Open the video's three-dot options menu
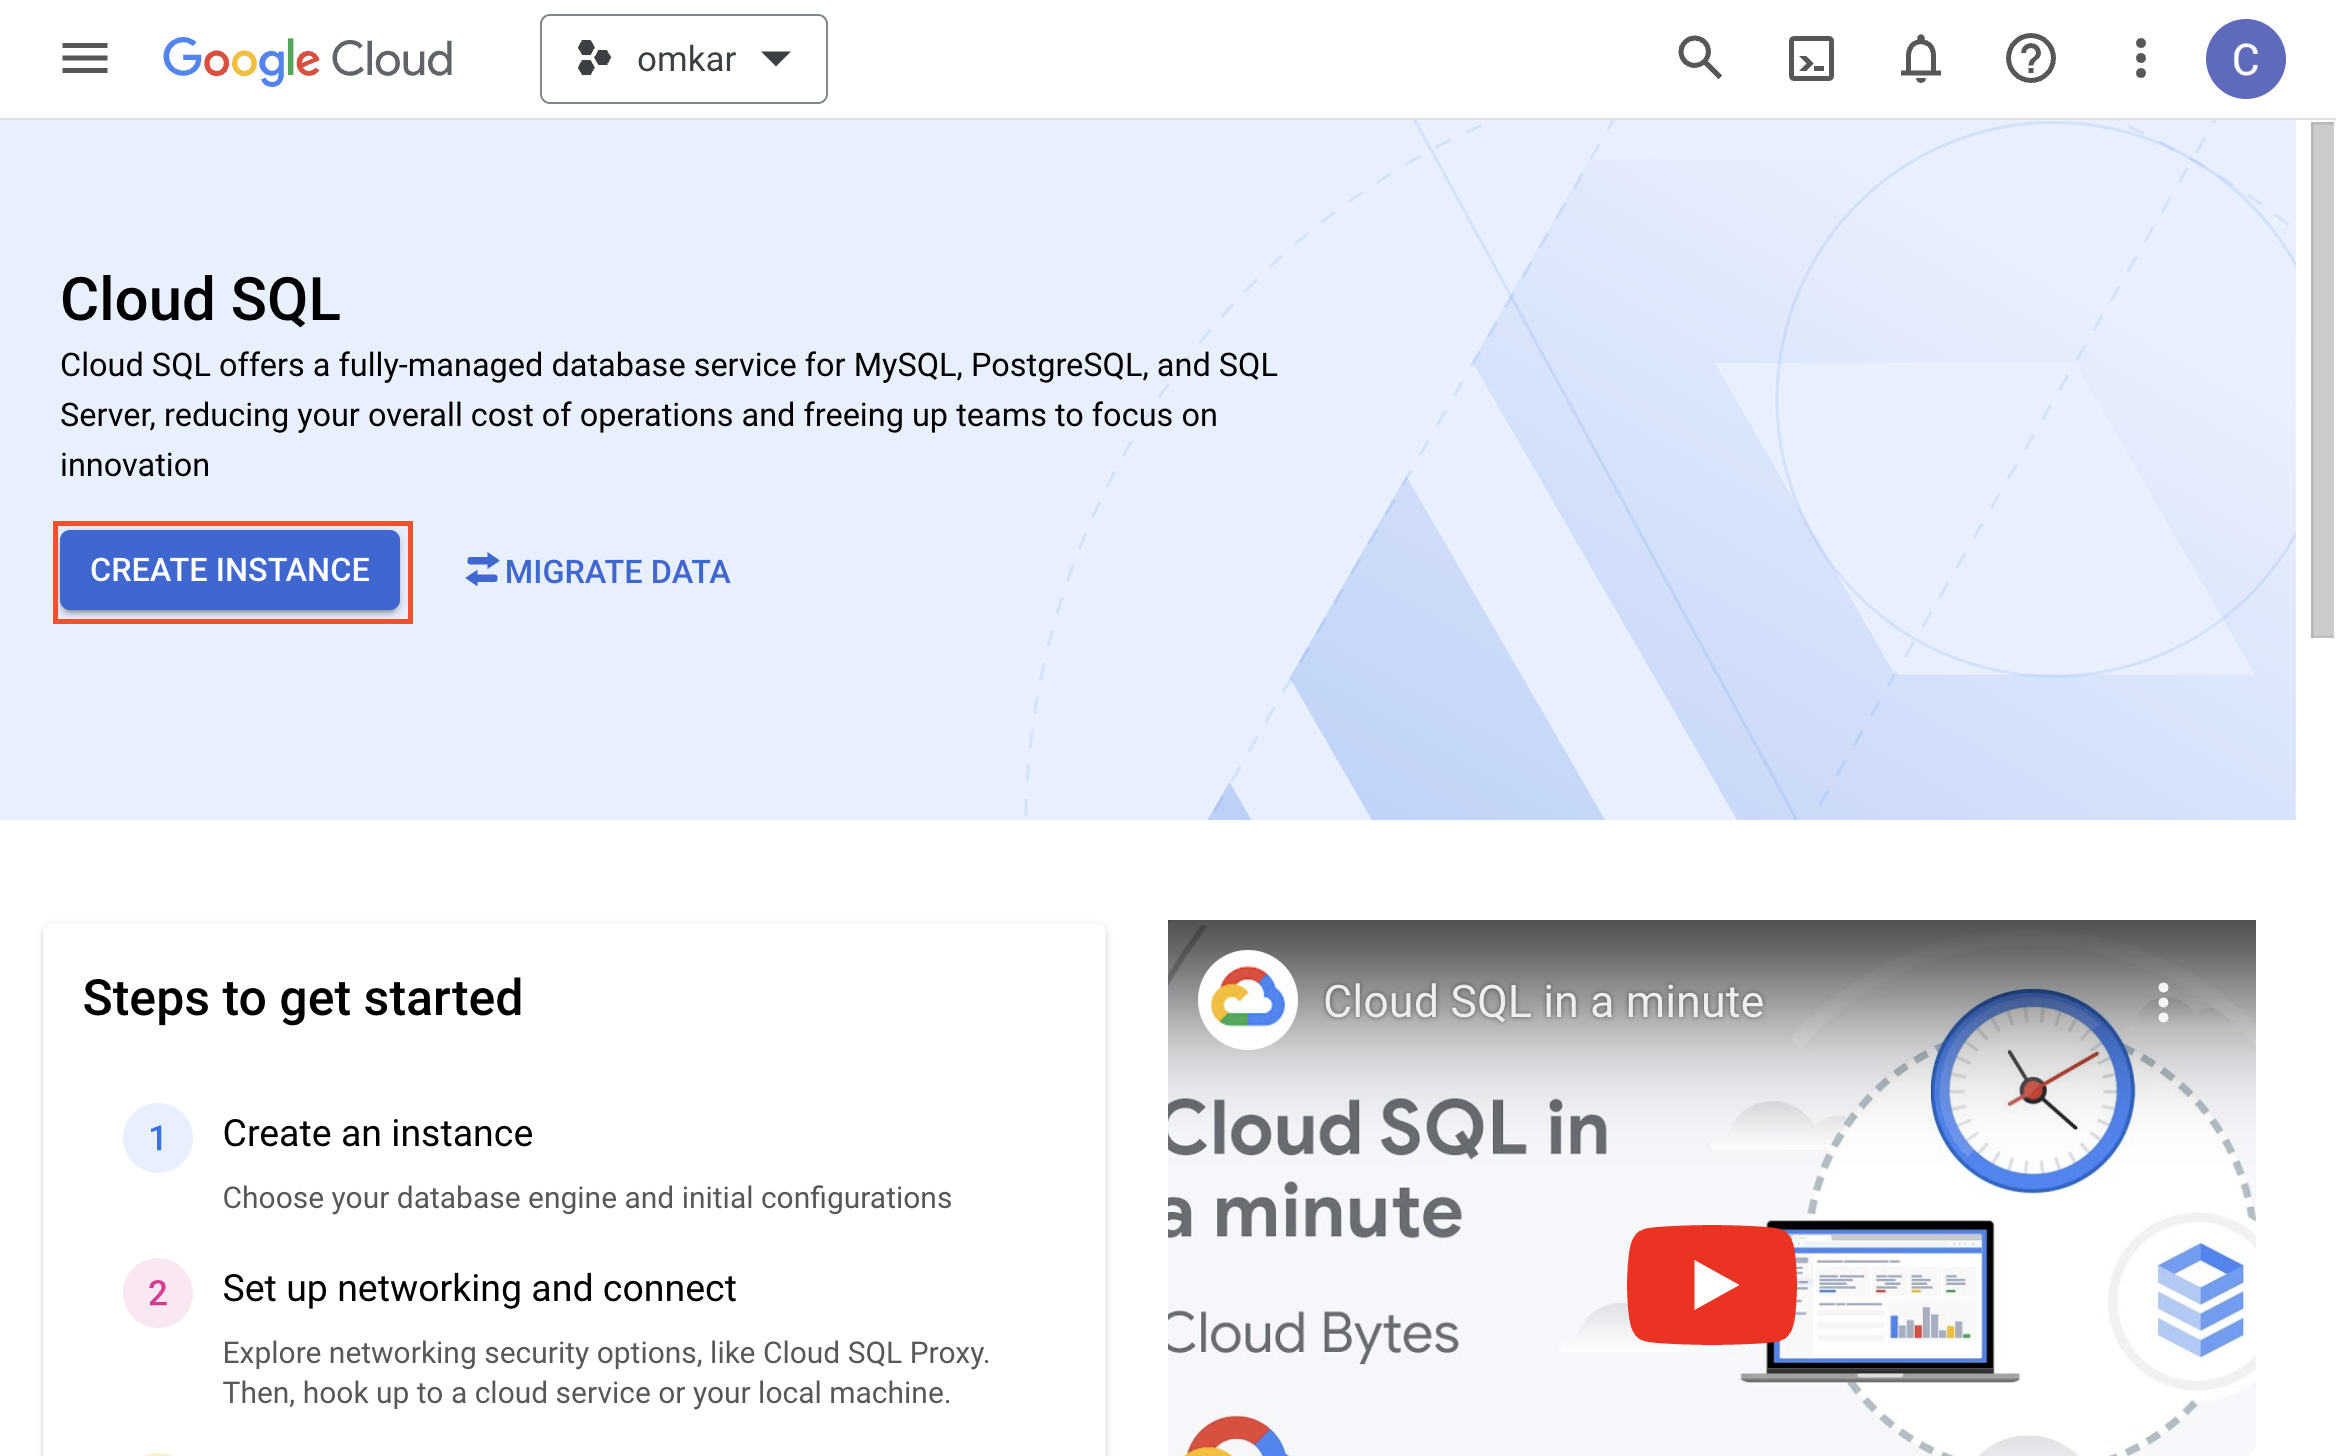 click(x=2163, y=1002)
